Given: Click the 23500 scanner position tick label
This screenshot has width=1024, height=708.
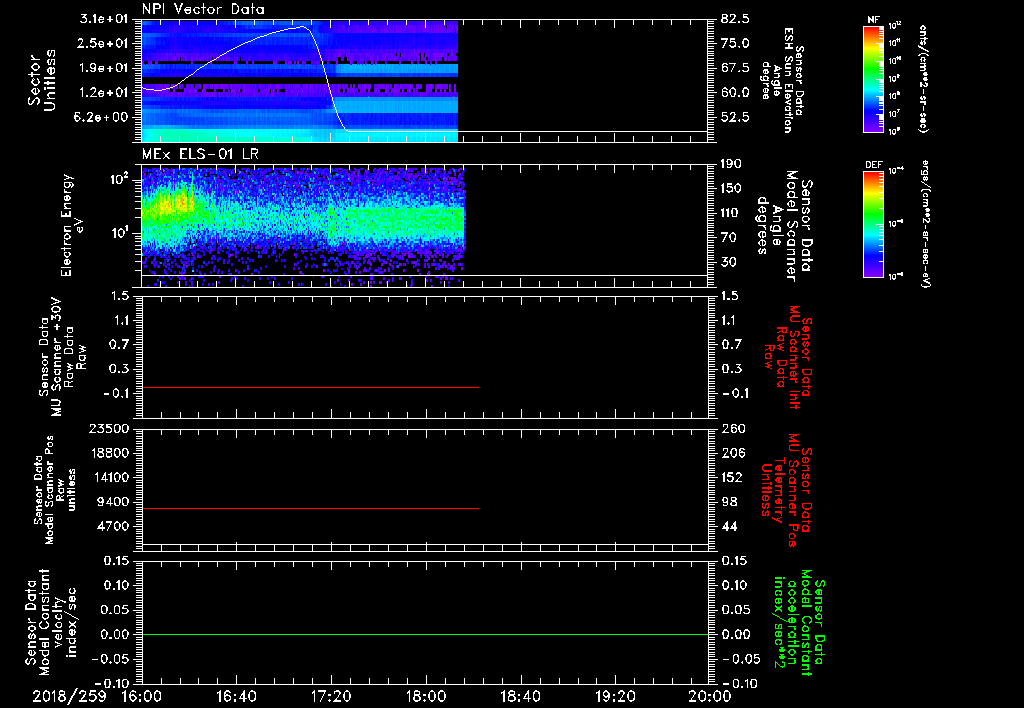Looking at the screenshot, I should [107, 429].
